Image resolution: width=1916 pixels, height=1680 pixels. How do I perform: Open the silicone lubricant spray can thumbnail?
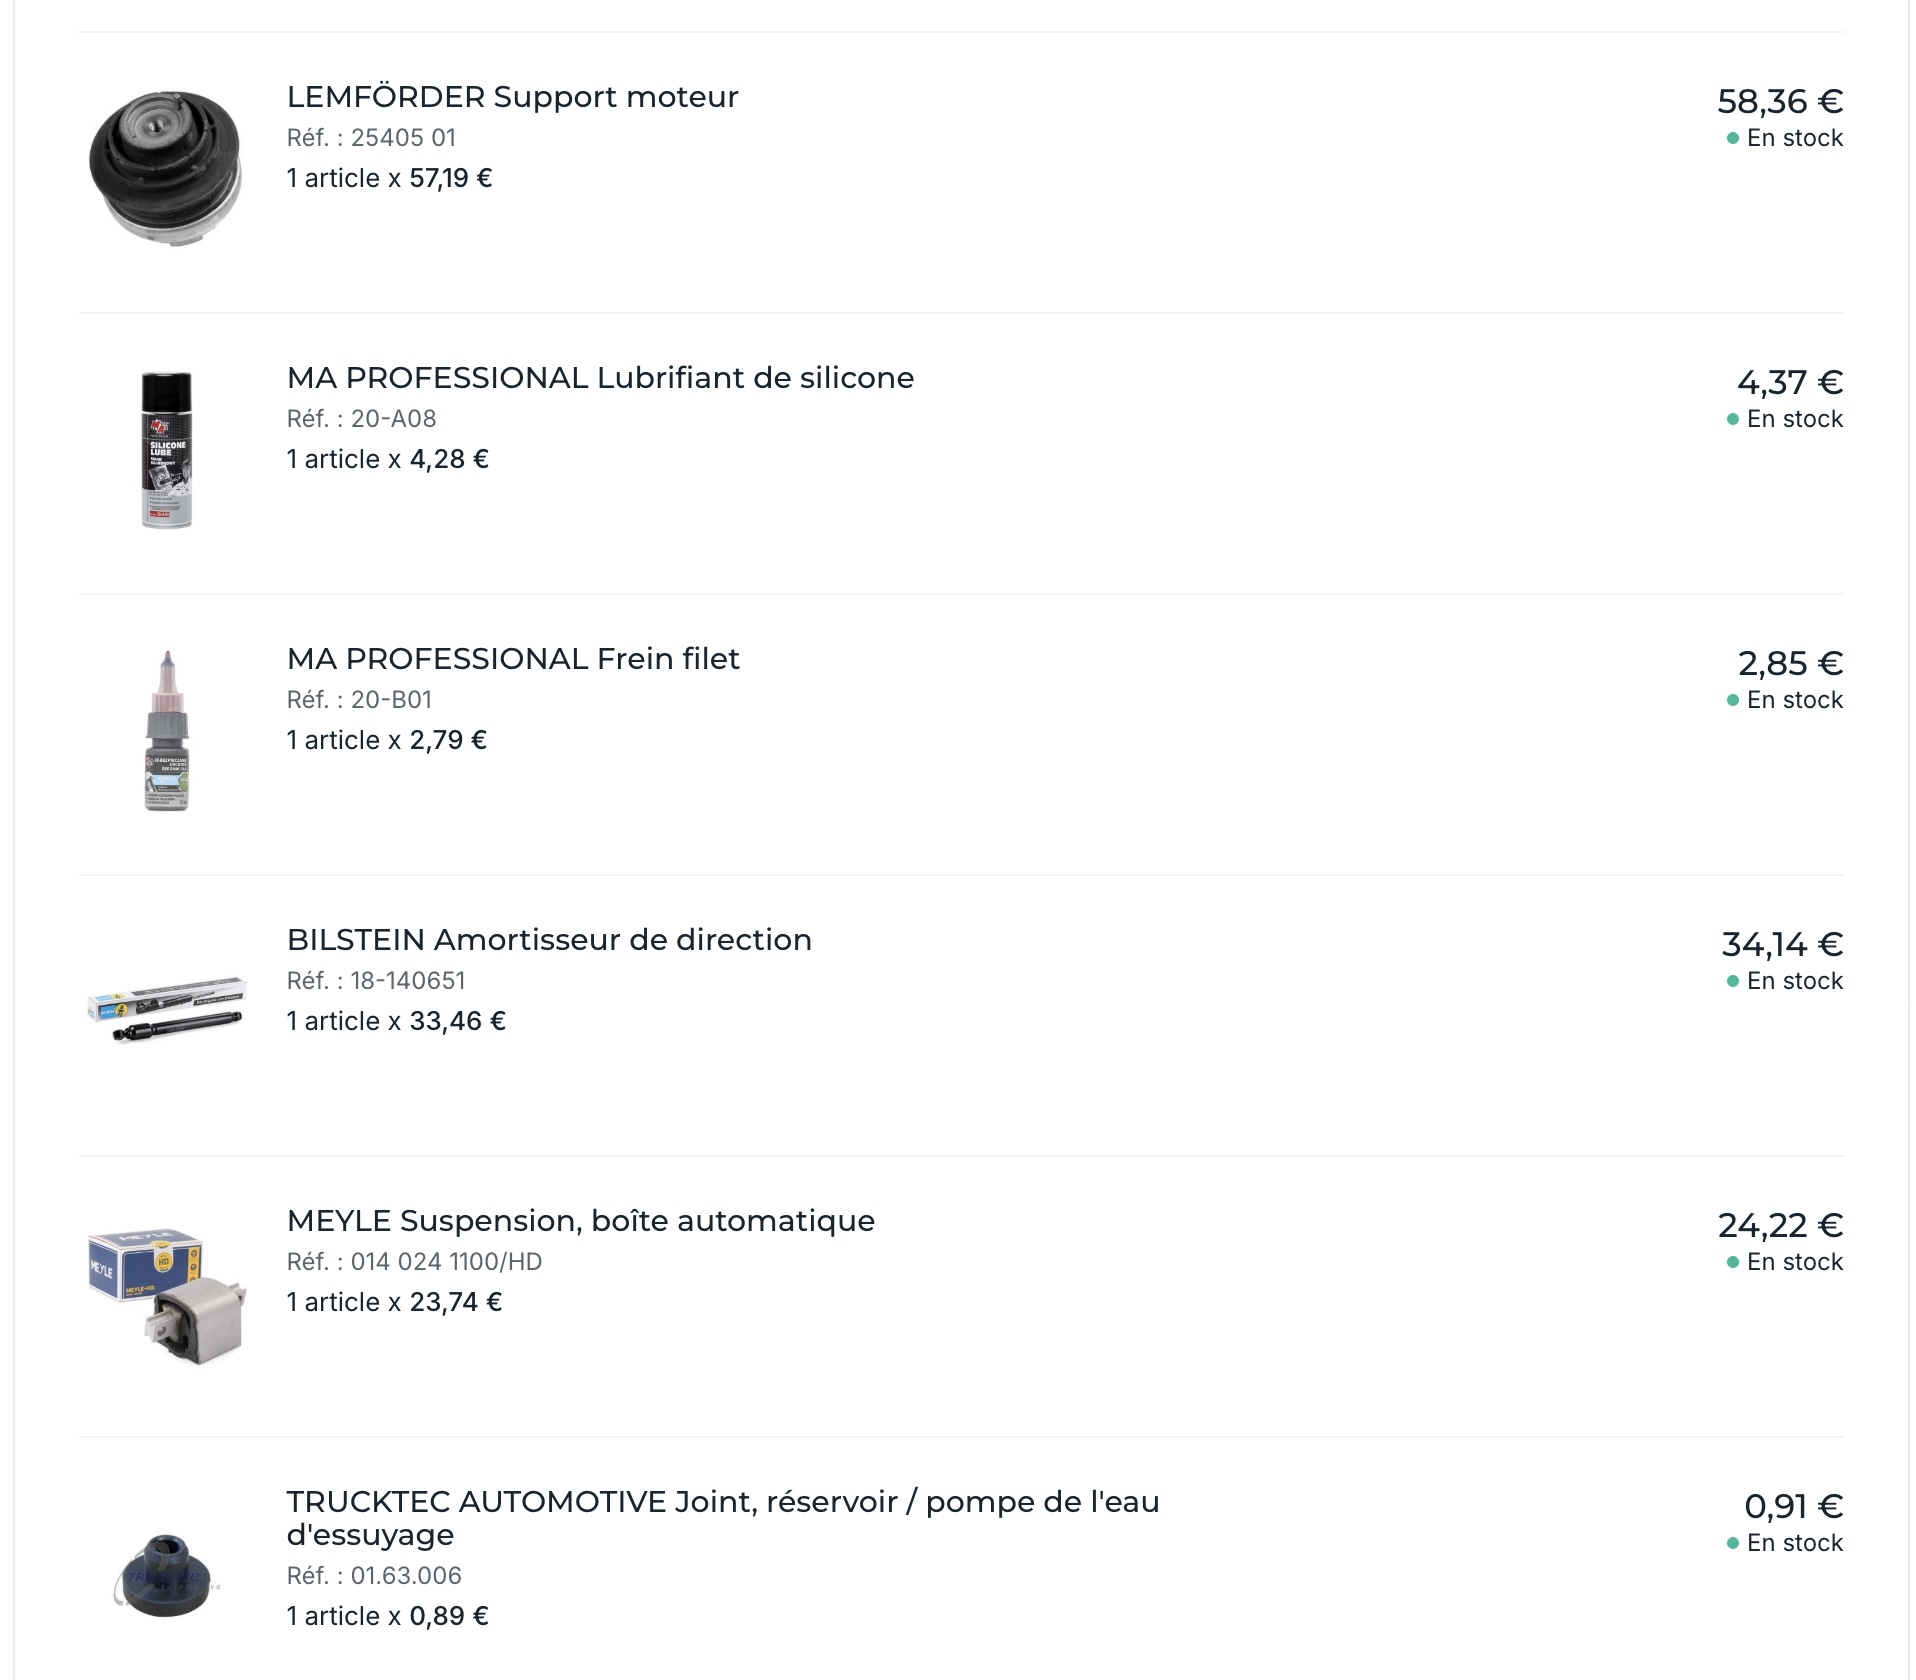coord(166,449)
